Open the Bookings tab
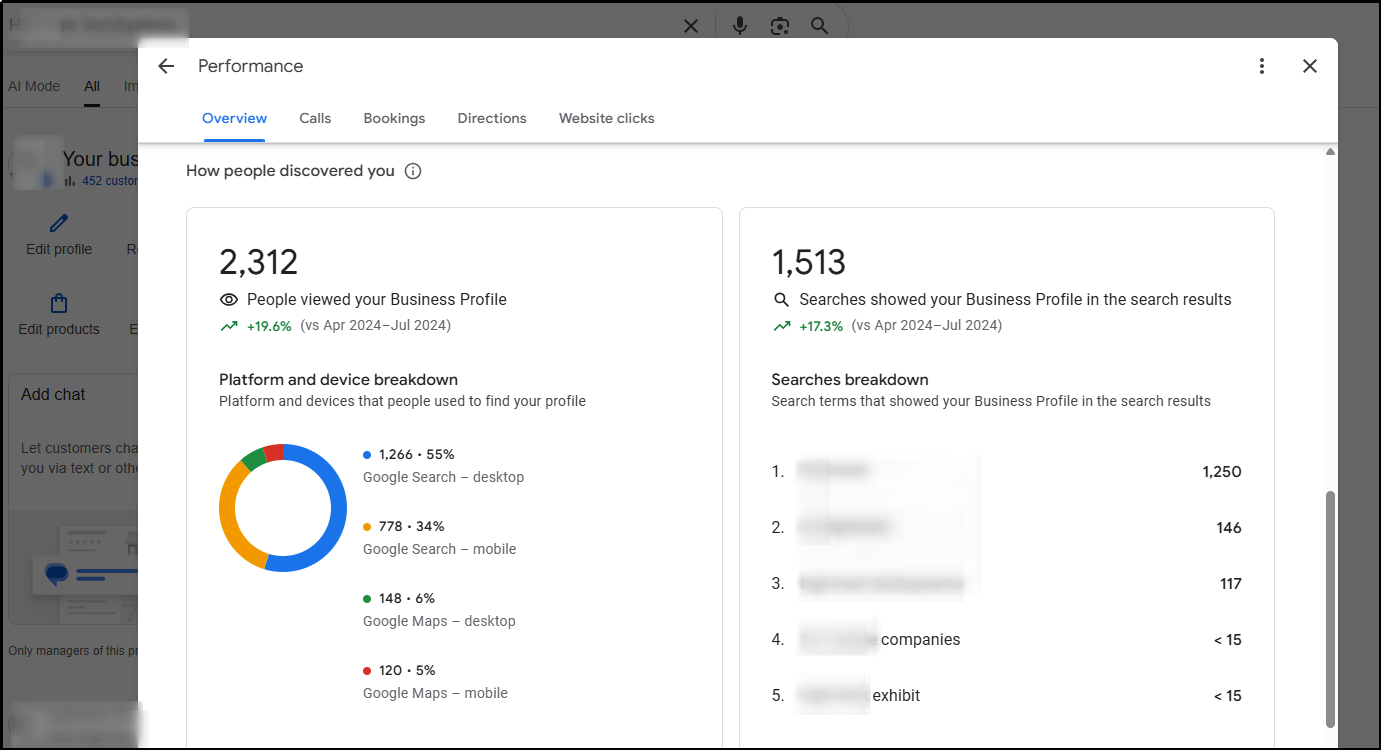This screenshot has height=750, width=1381. (394, 118)
